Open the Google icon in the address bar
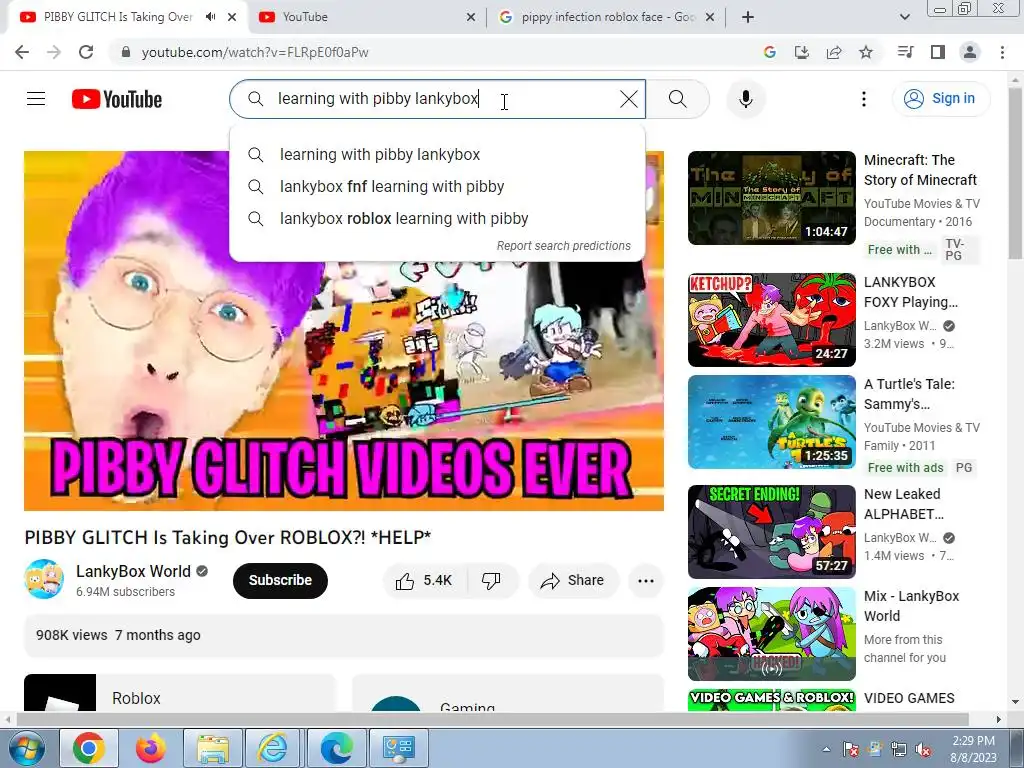Screen dimensions: 1024x768 click(770, 52)
